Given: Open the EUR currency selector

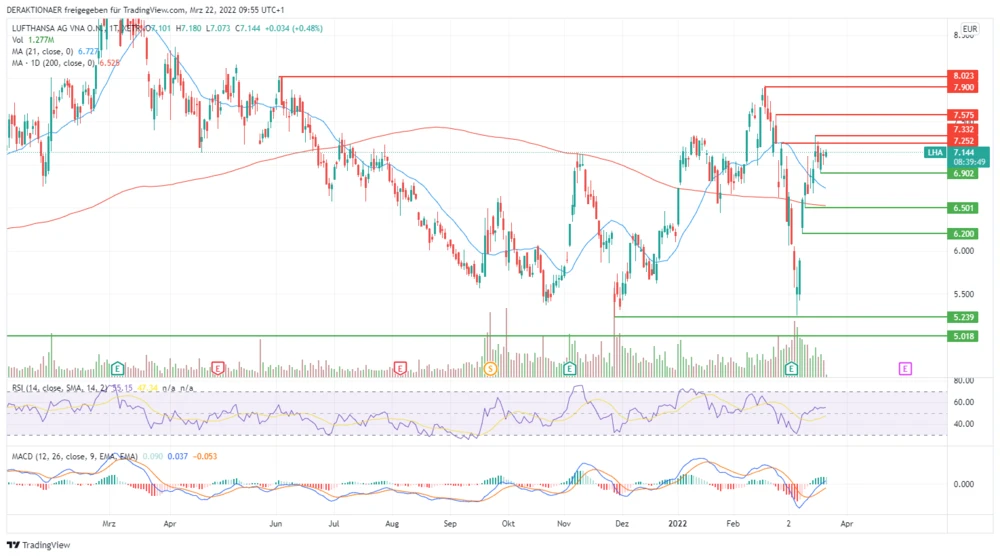Looking at the screenshot, I should coord(969,29).
